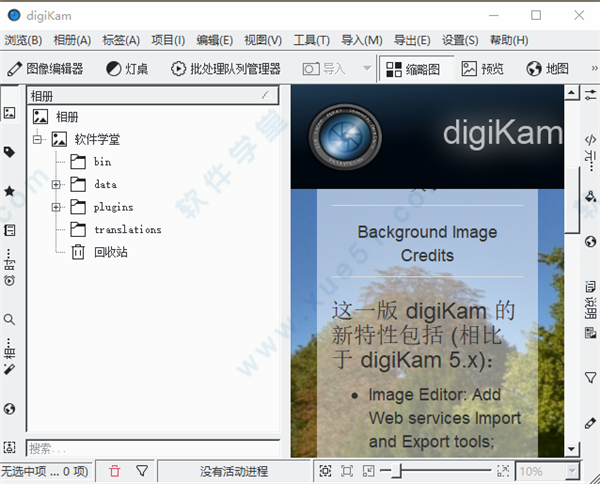Open the 浏览(B) menu
Screen dimensions: 600x484
click(23, 40)
